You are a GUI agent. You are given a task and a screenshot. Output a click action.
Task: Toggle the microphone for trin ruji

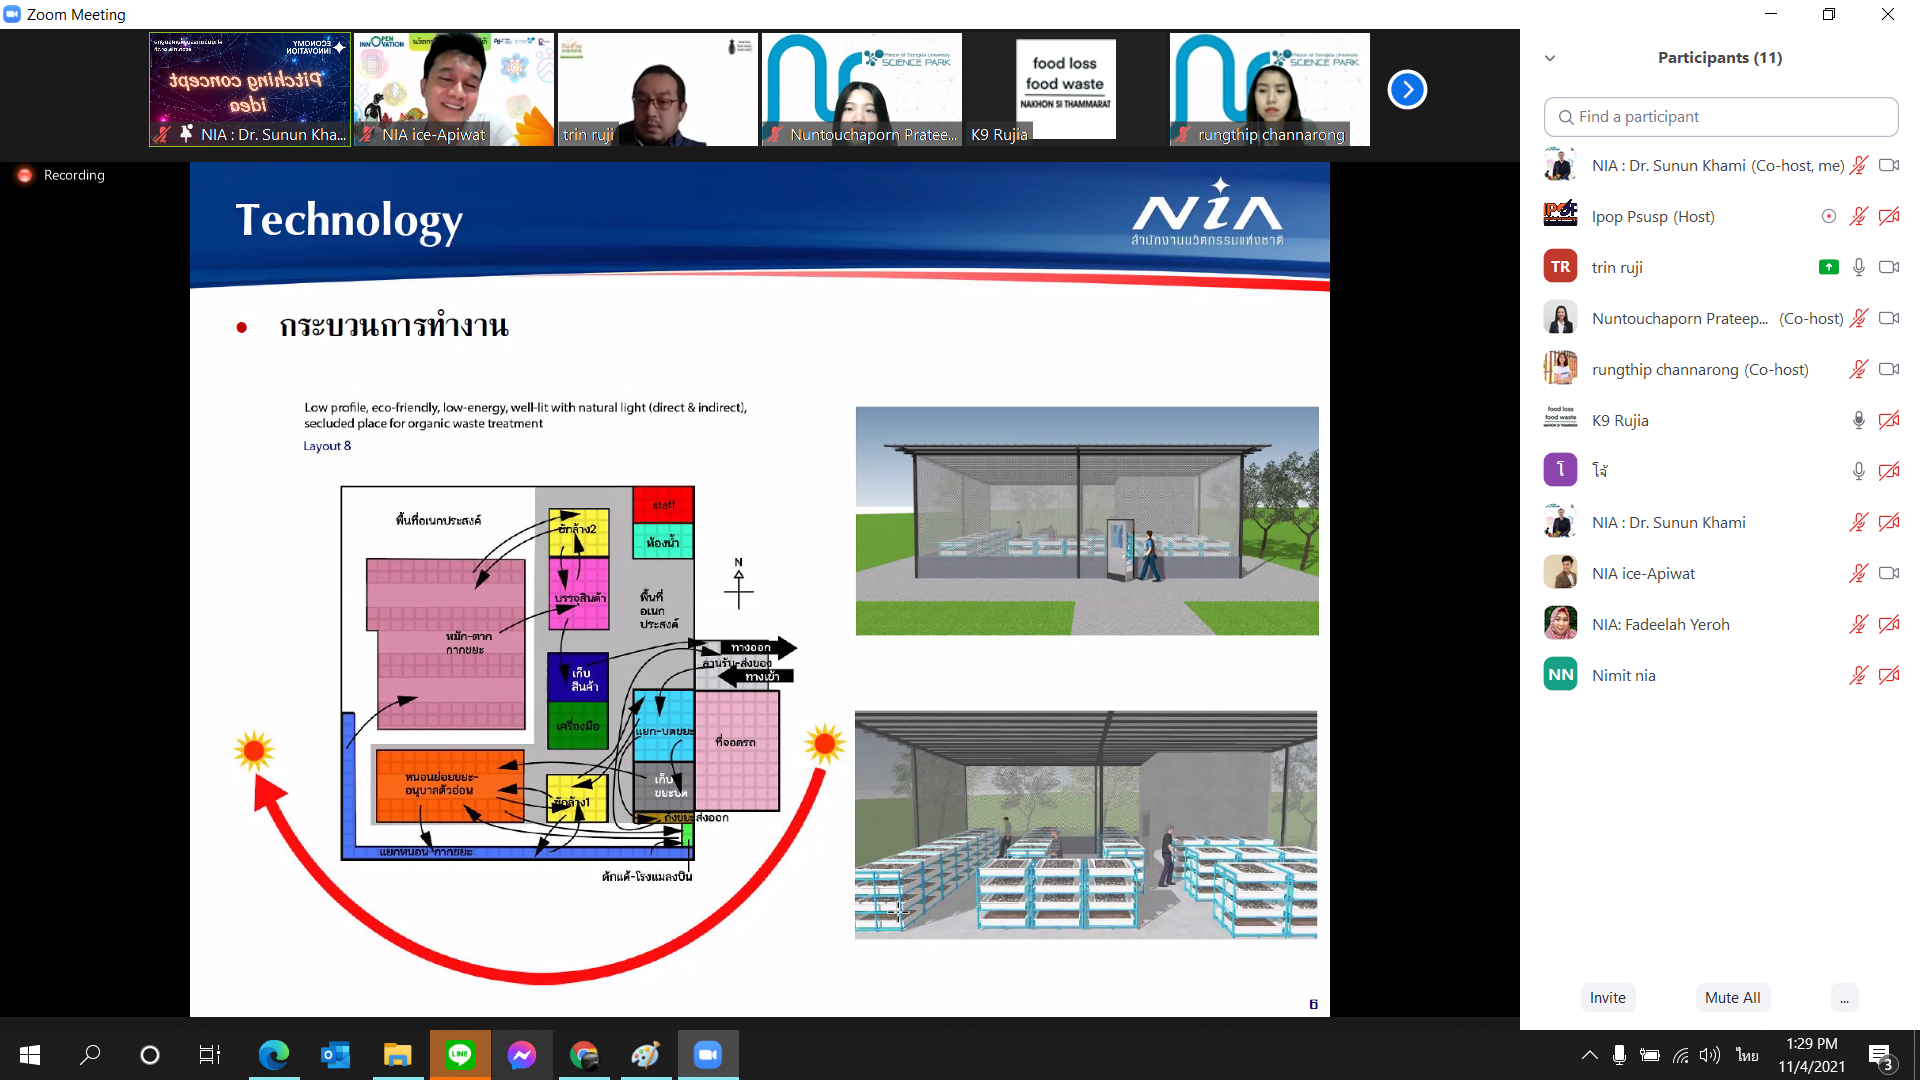(1858, 267)
